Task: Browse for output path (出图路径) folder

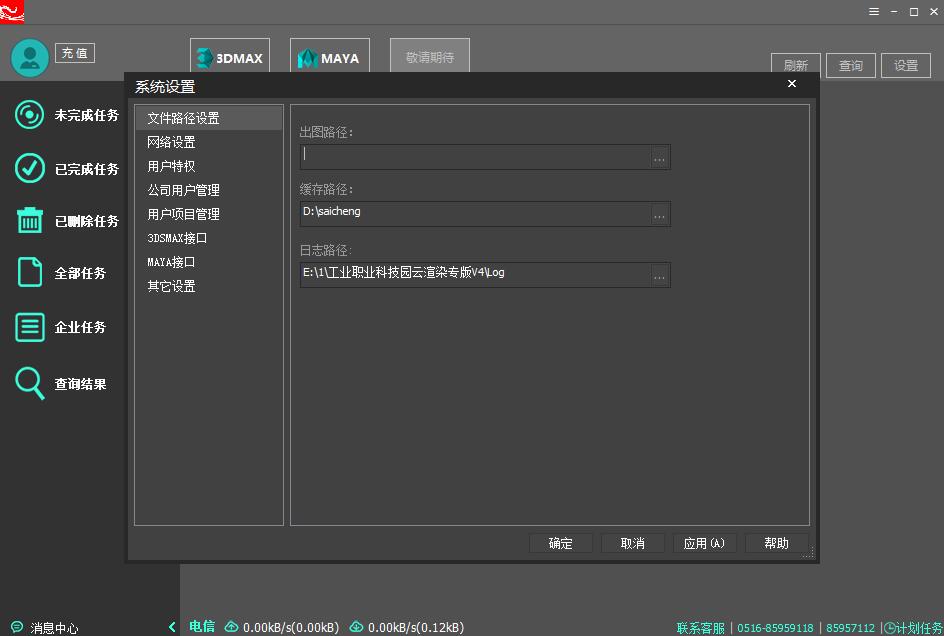Action: [x=659, y=157]
